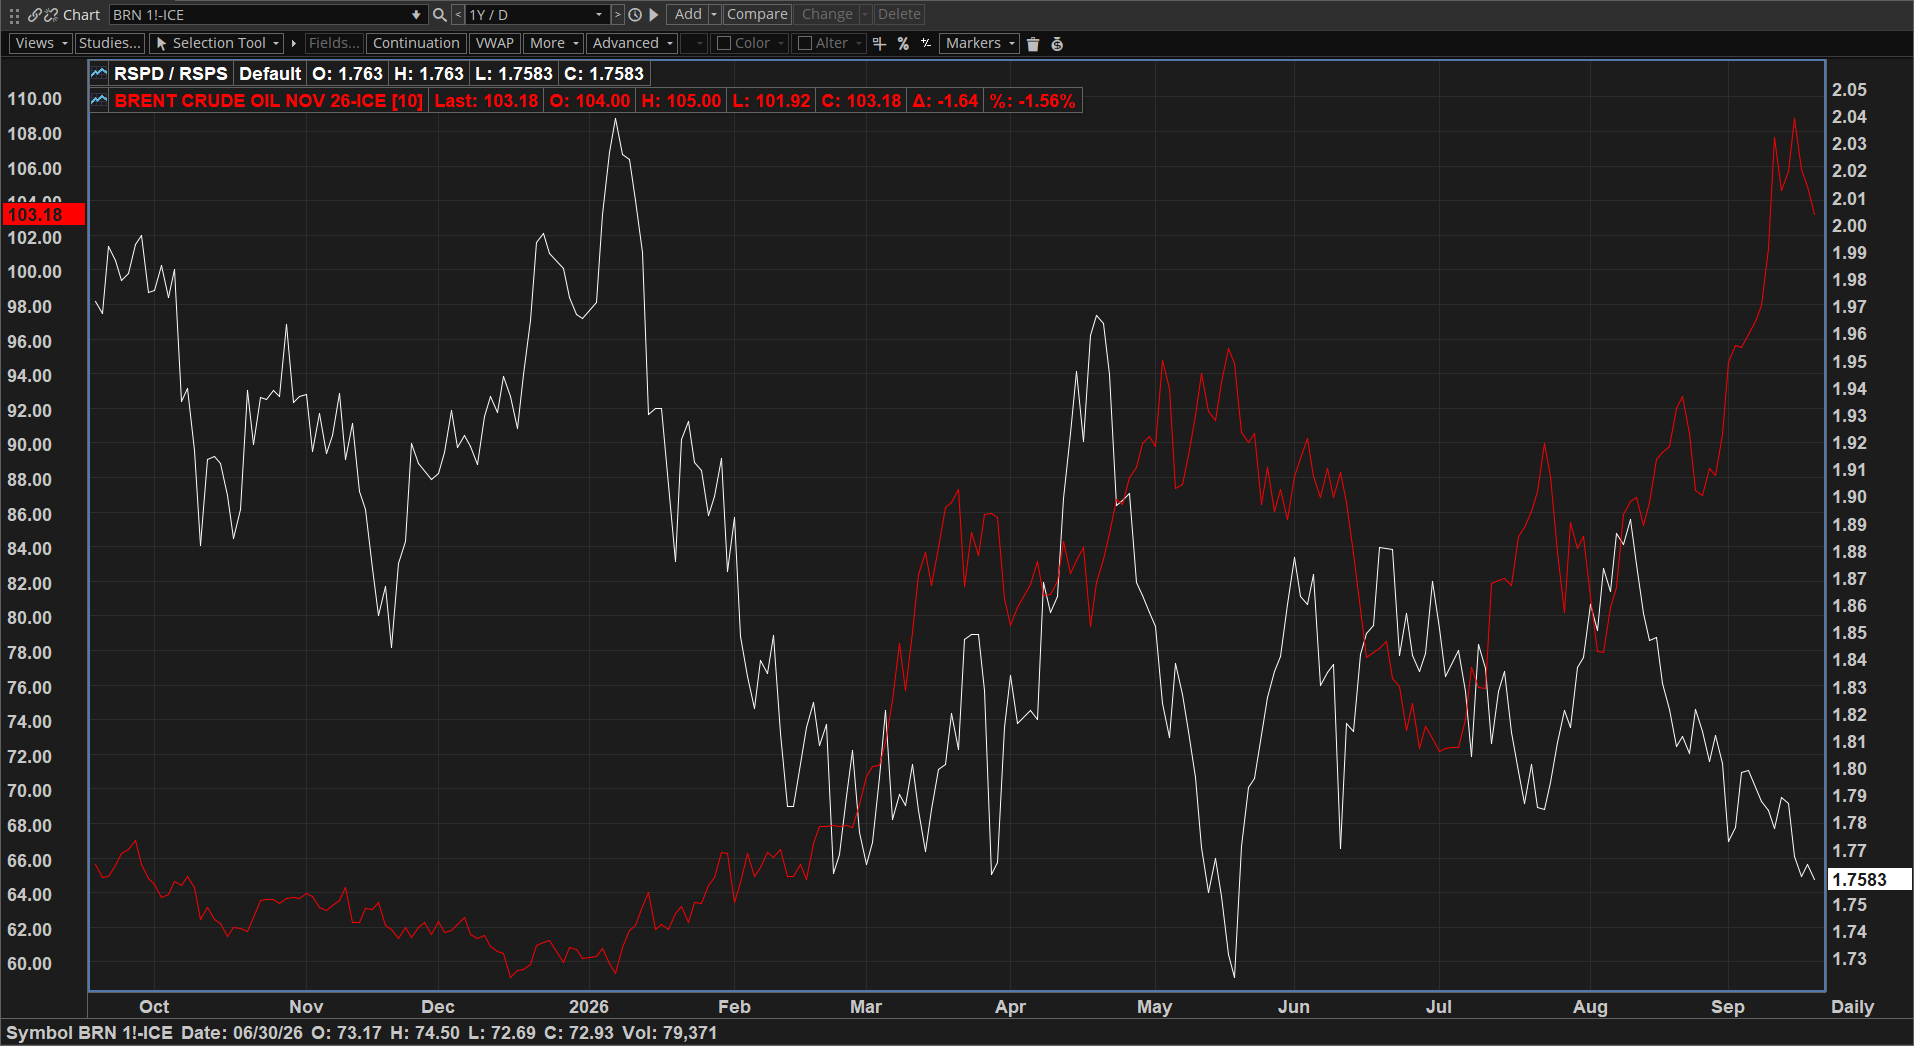
Task: Open the More menu
Action: pos(554,43)
